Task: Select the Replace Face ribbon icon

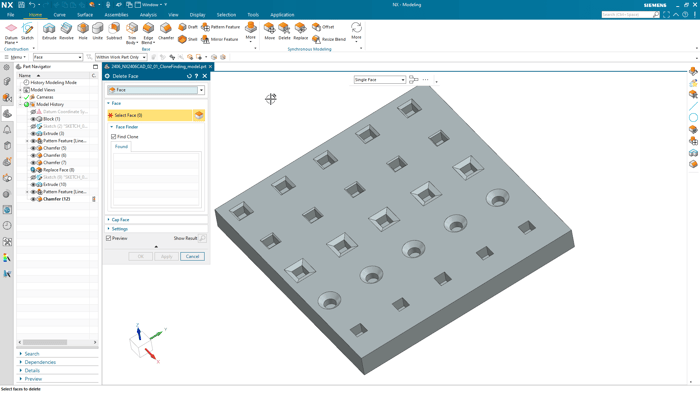Action: 300,31
